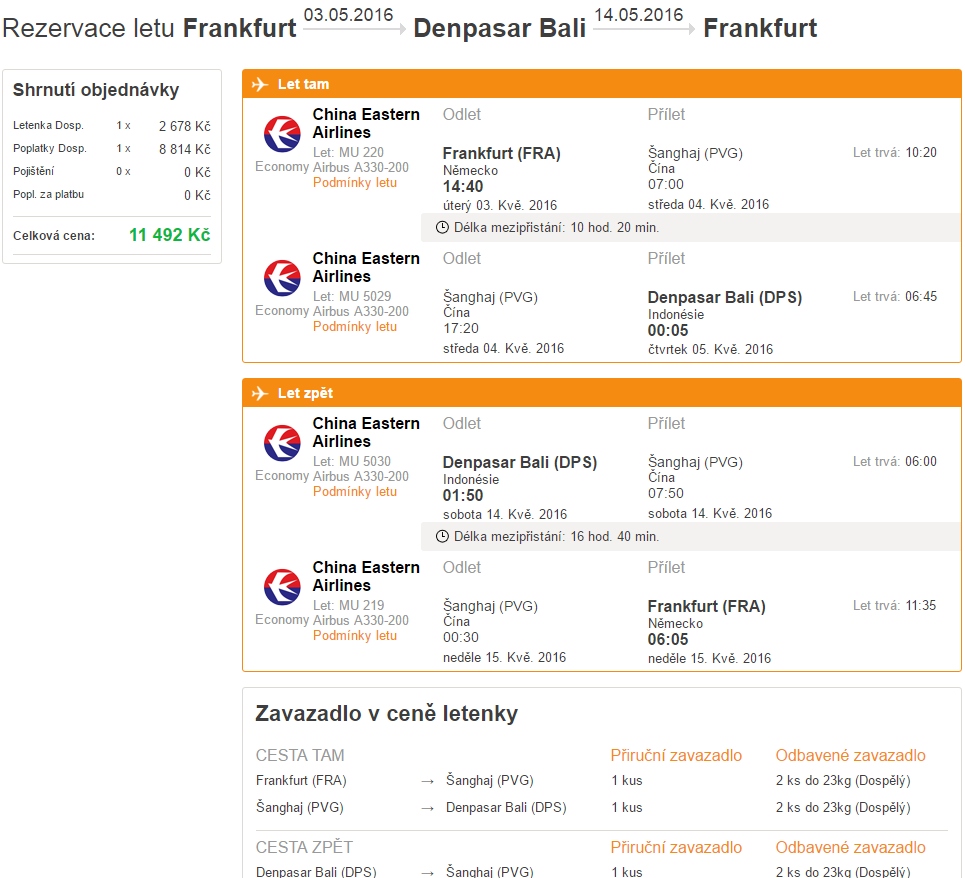Image resolution: width=965 pixels, height=878 pixels.
Task: Click the Pojištění row label
Action: point(33,171)
